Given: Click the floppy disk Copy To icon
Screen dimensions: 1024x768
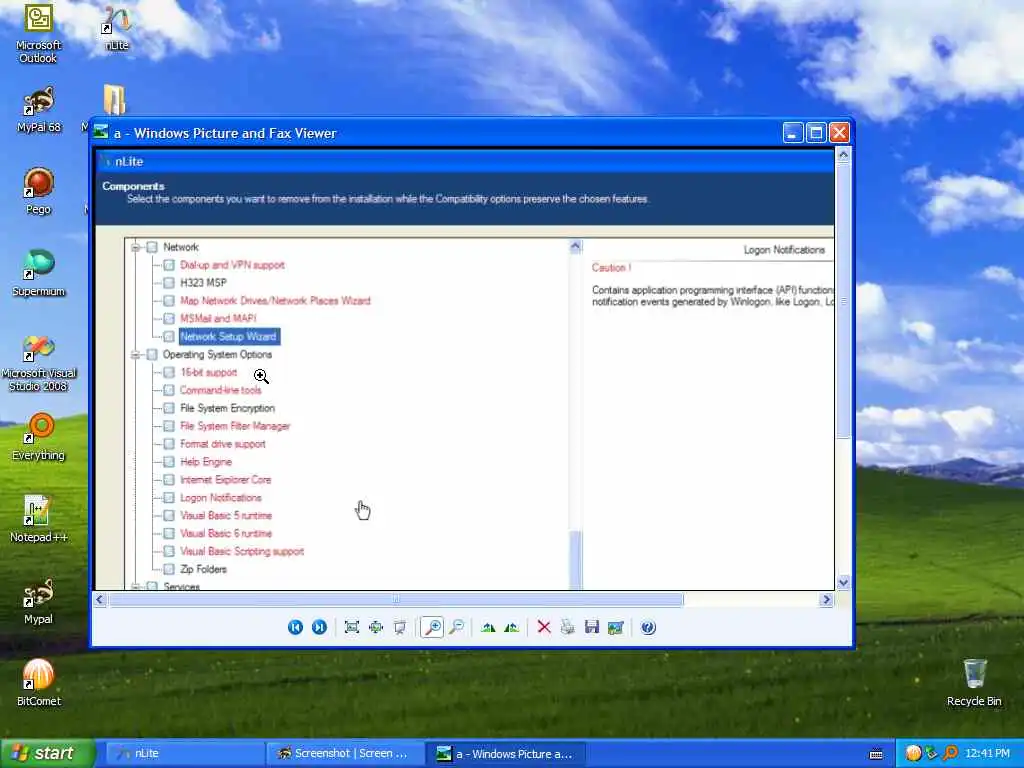Looking at the screenshot, I should 592,628.
